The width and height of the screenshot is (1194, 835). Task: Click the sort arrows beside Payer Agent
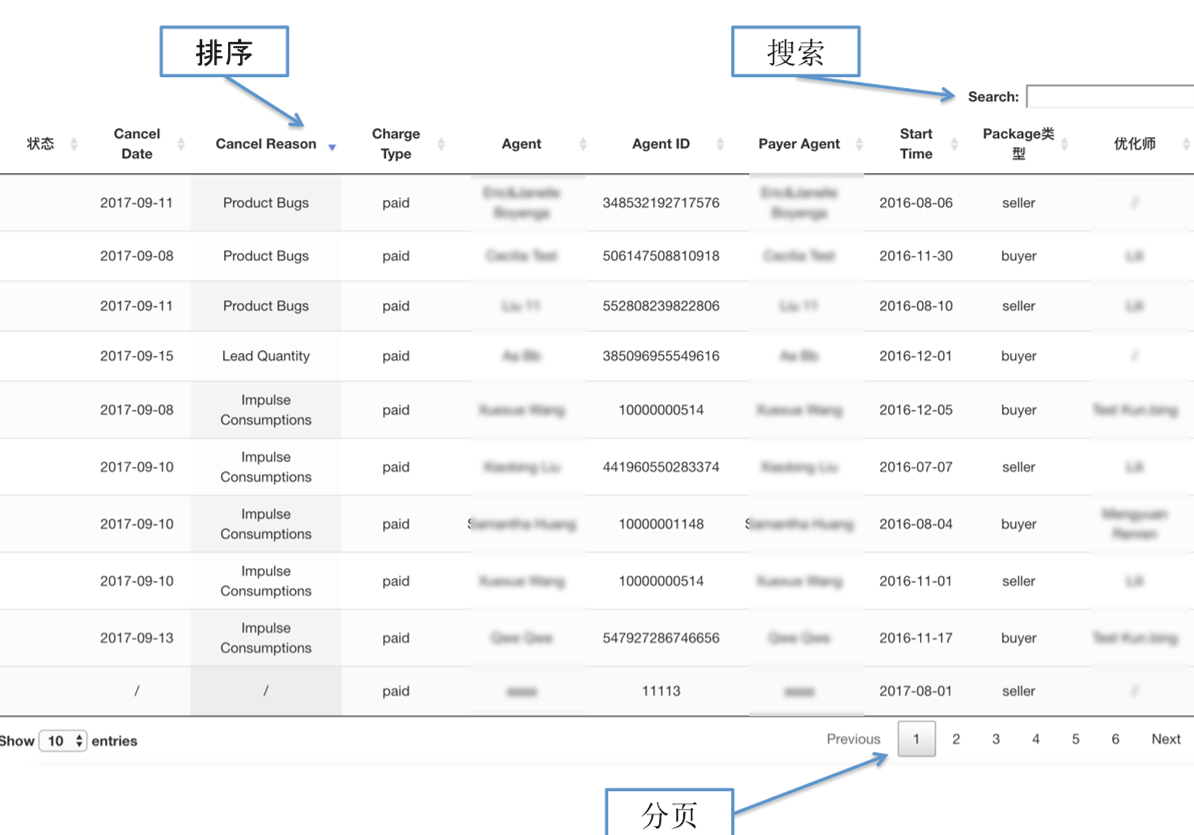(860, 144)
